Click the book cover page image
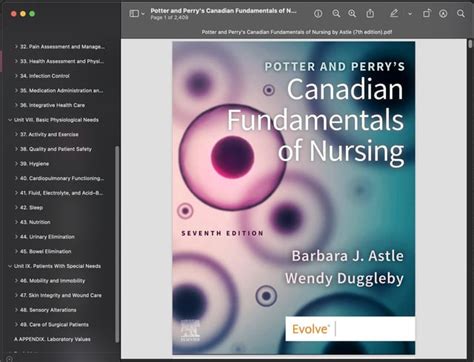The height and width of the screenshot is (362, 474). [x=294, y=198]
